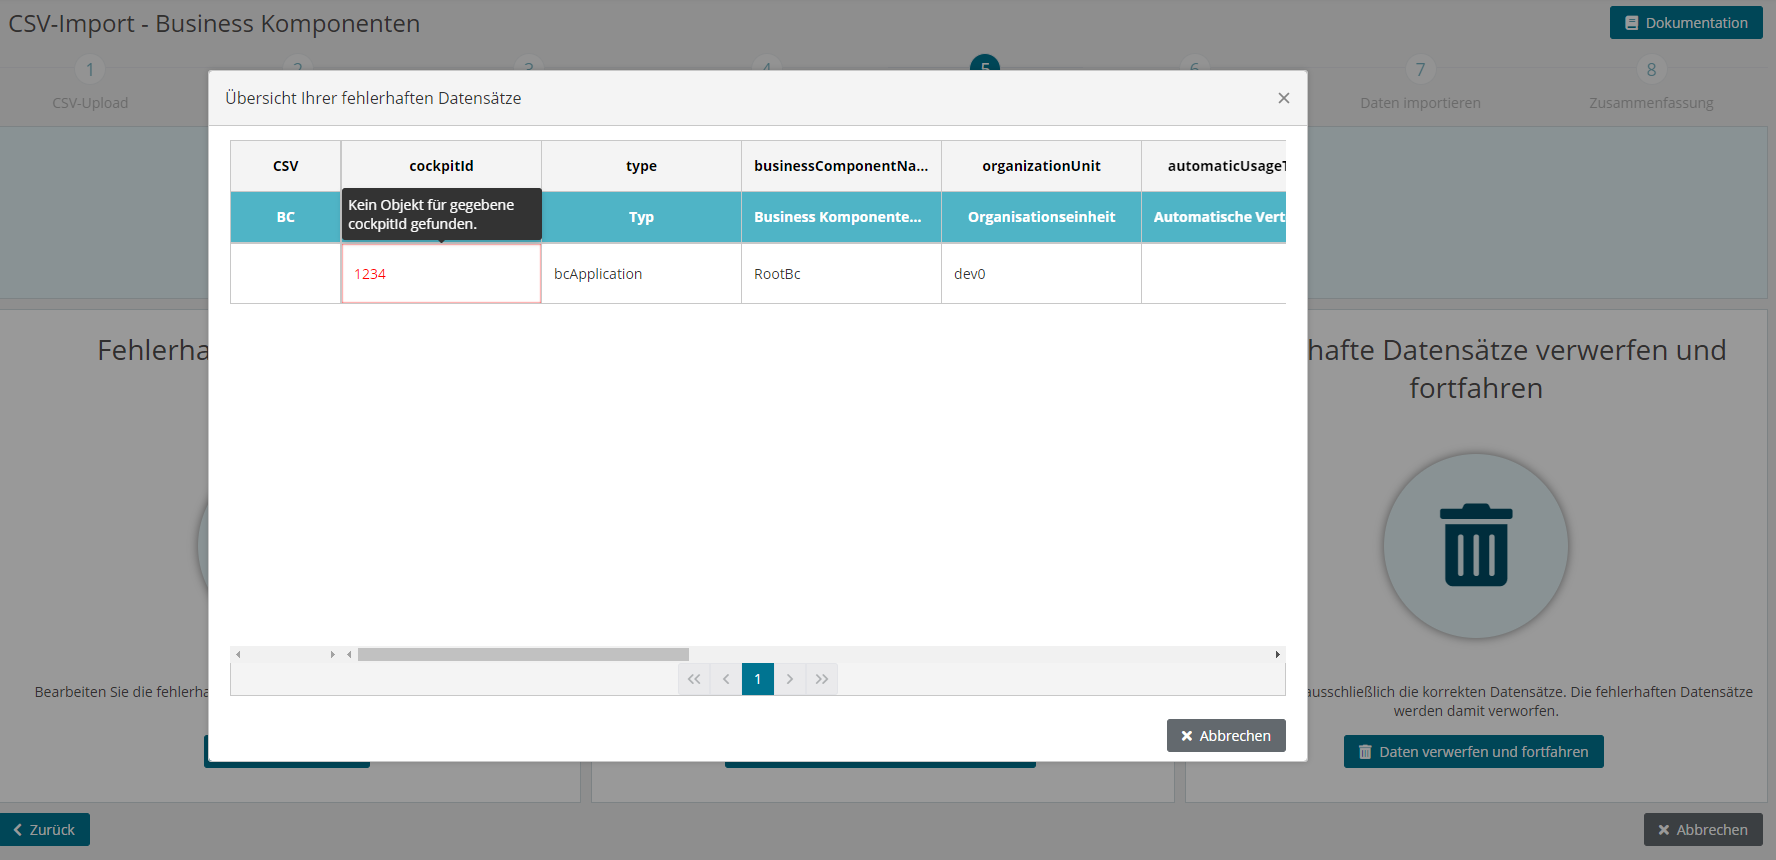Close the faulty records overview dialog
The width and height of the screenshot is (1776, 860).
[1284, 98]
